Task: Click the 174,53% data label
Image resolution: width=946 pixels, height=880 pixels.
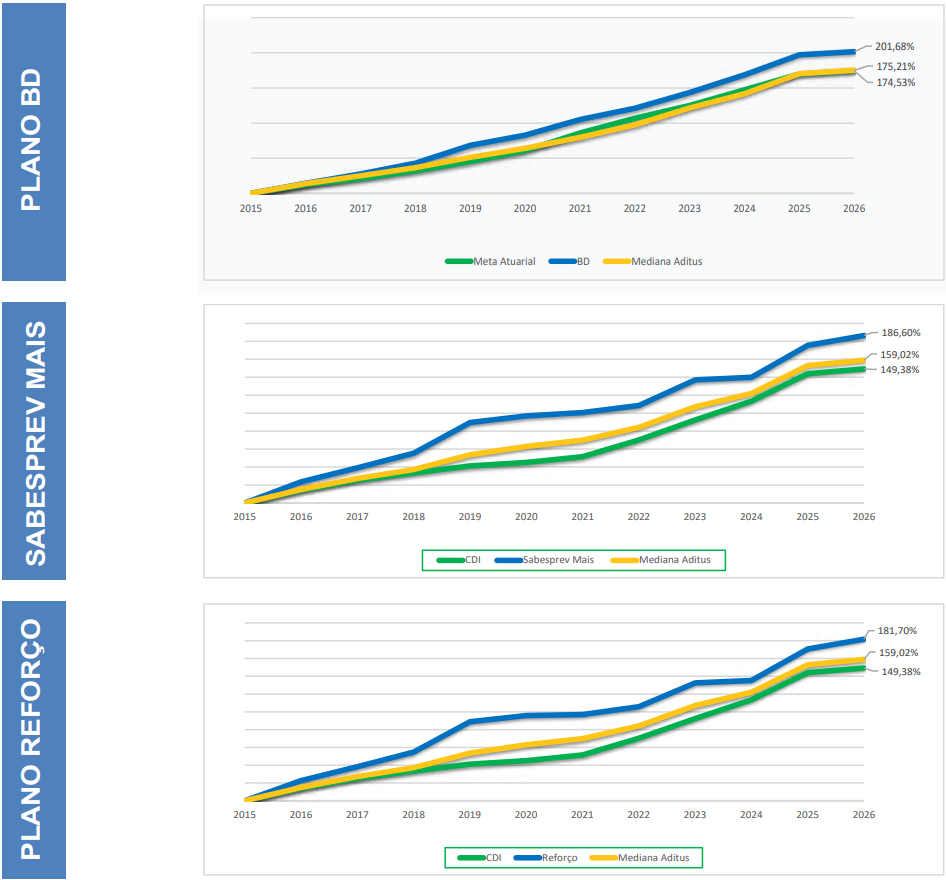Action: 895,83
